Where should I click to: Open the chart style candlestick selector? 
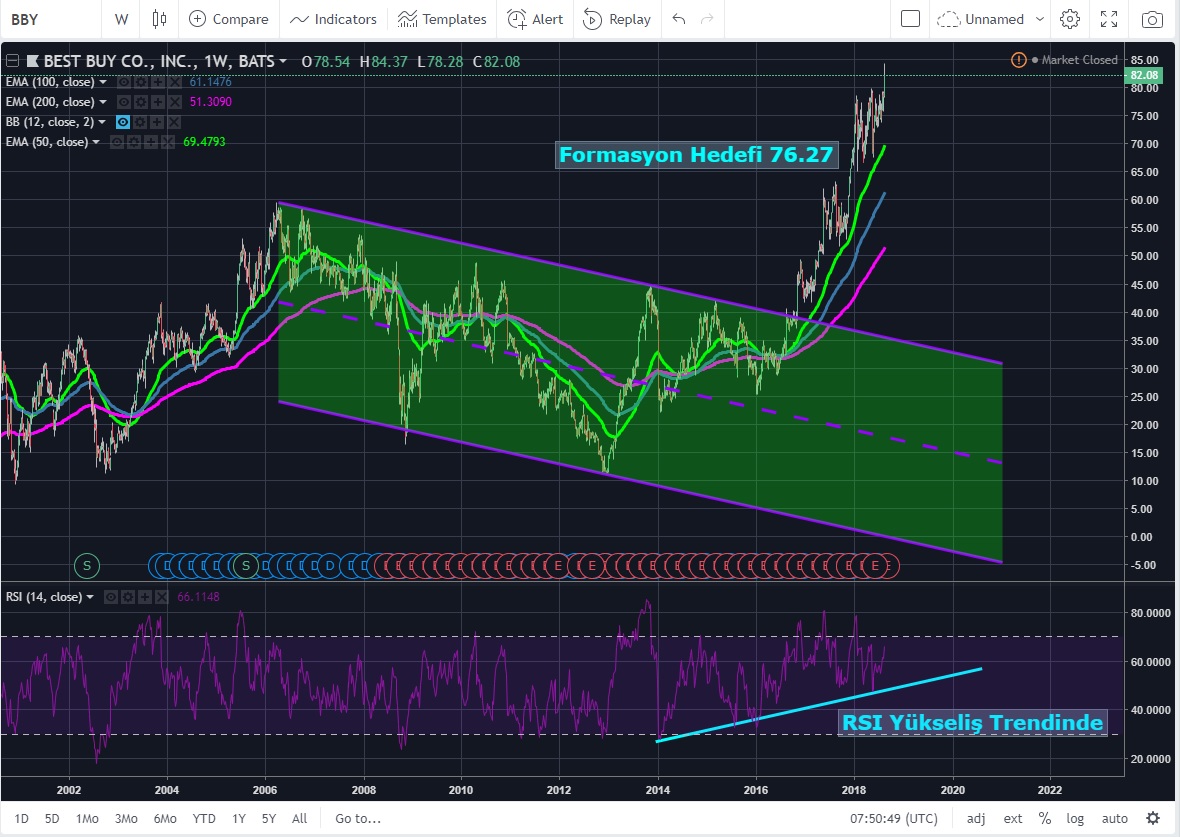click(159, 19)
